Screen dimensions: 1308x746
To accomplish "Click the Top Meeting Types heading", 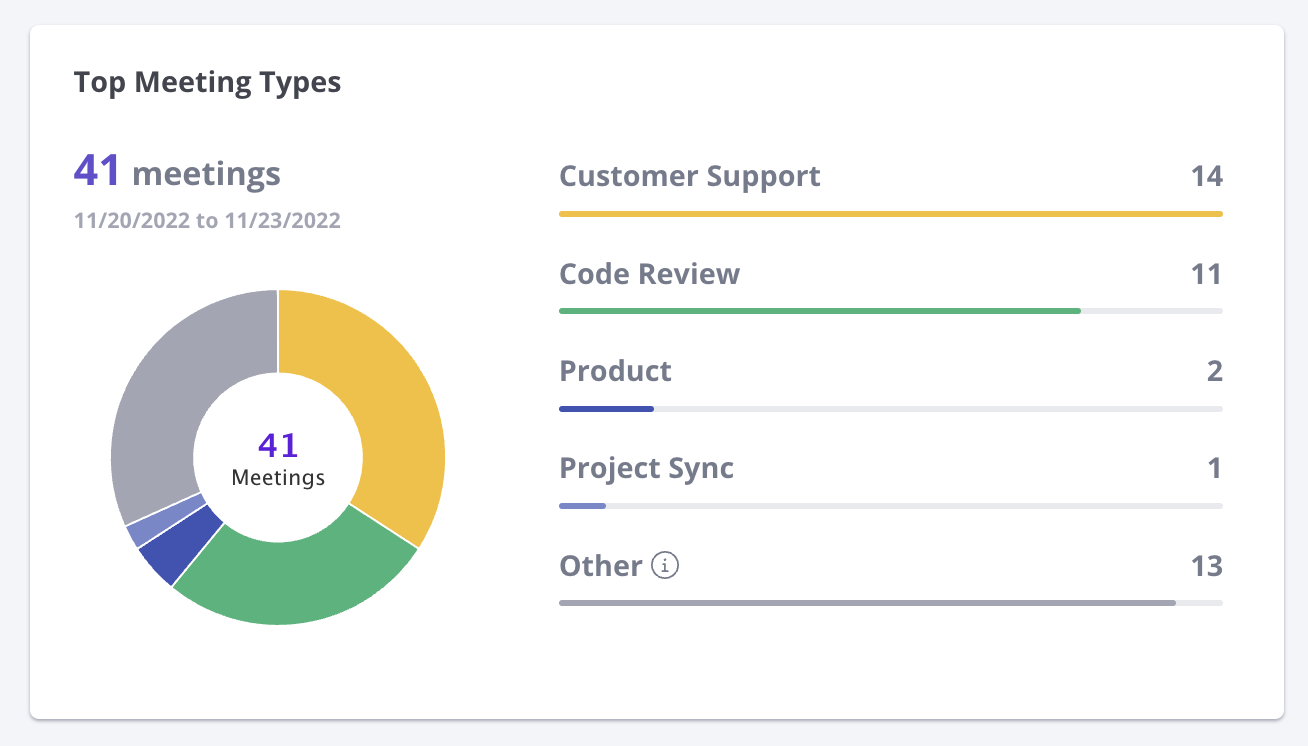I will pos(207,82).
